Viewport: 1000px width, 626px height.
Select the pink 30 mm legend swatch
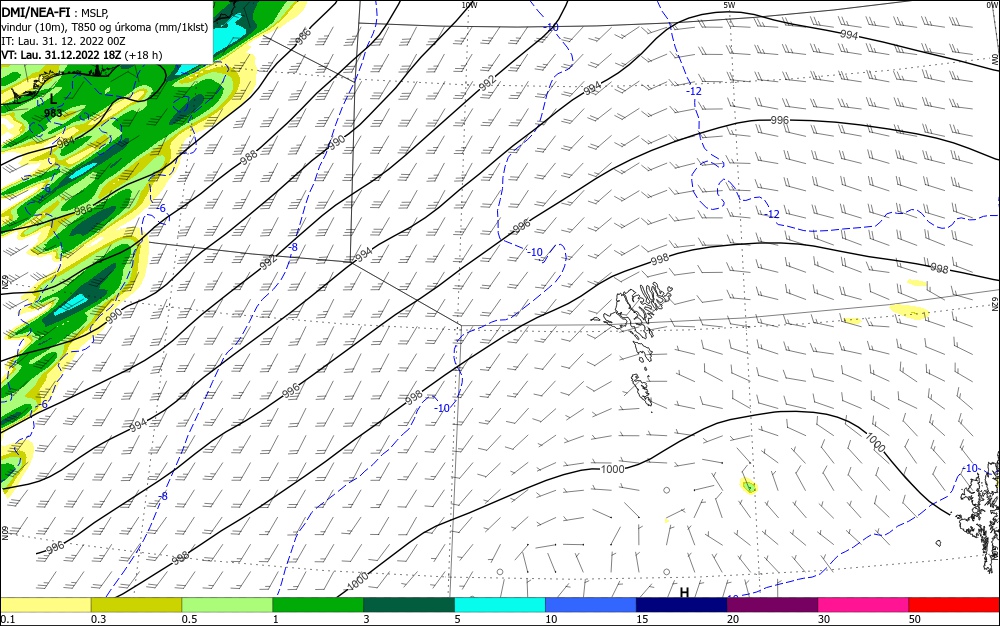[864, 606]
